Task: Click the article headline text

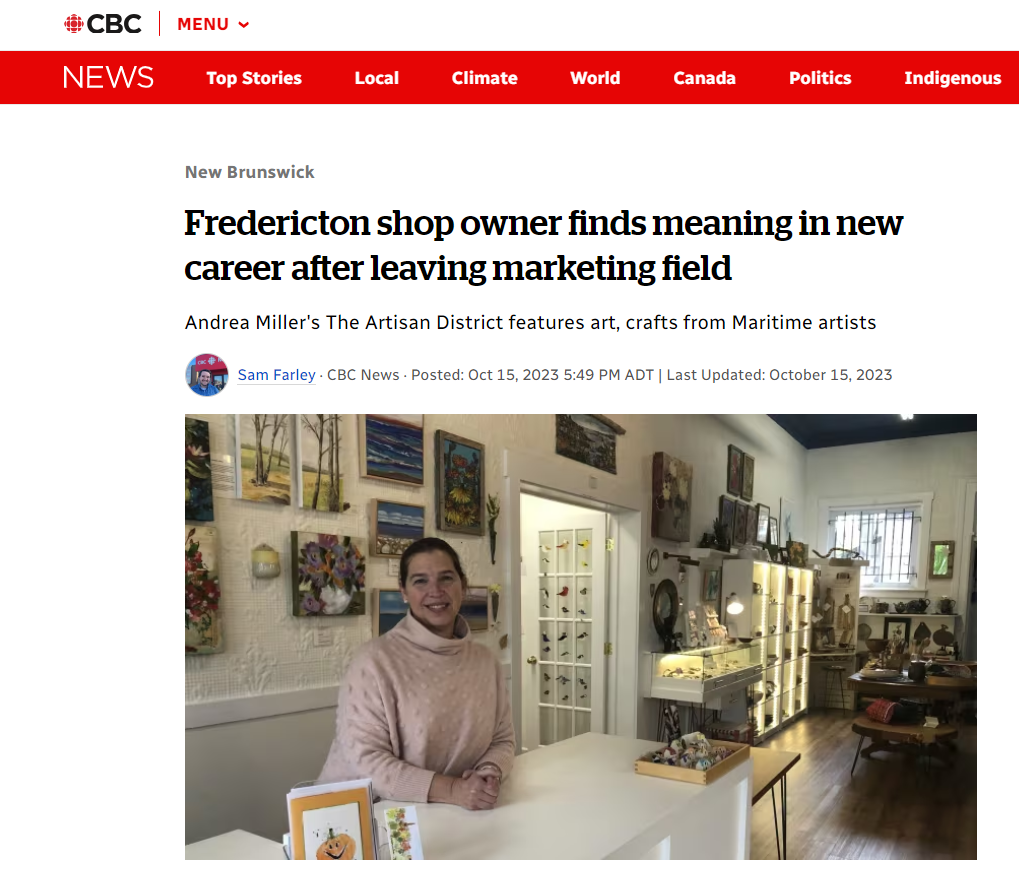Action: pos(543,245)
